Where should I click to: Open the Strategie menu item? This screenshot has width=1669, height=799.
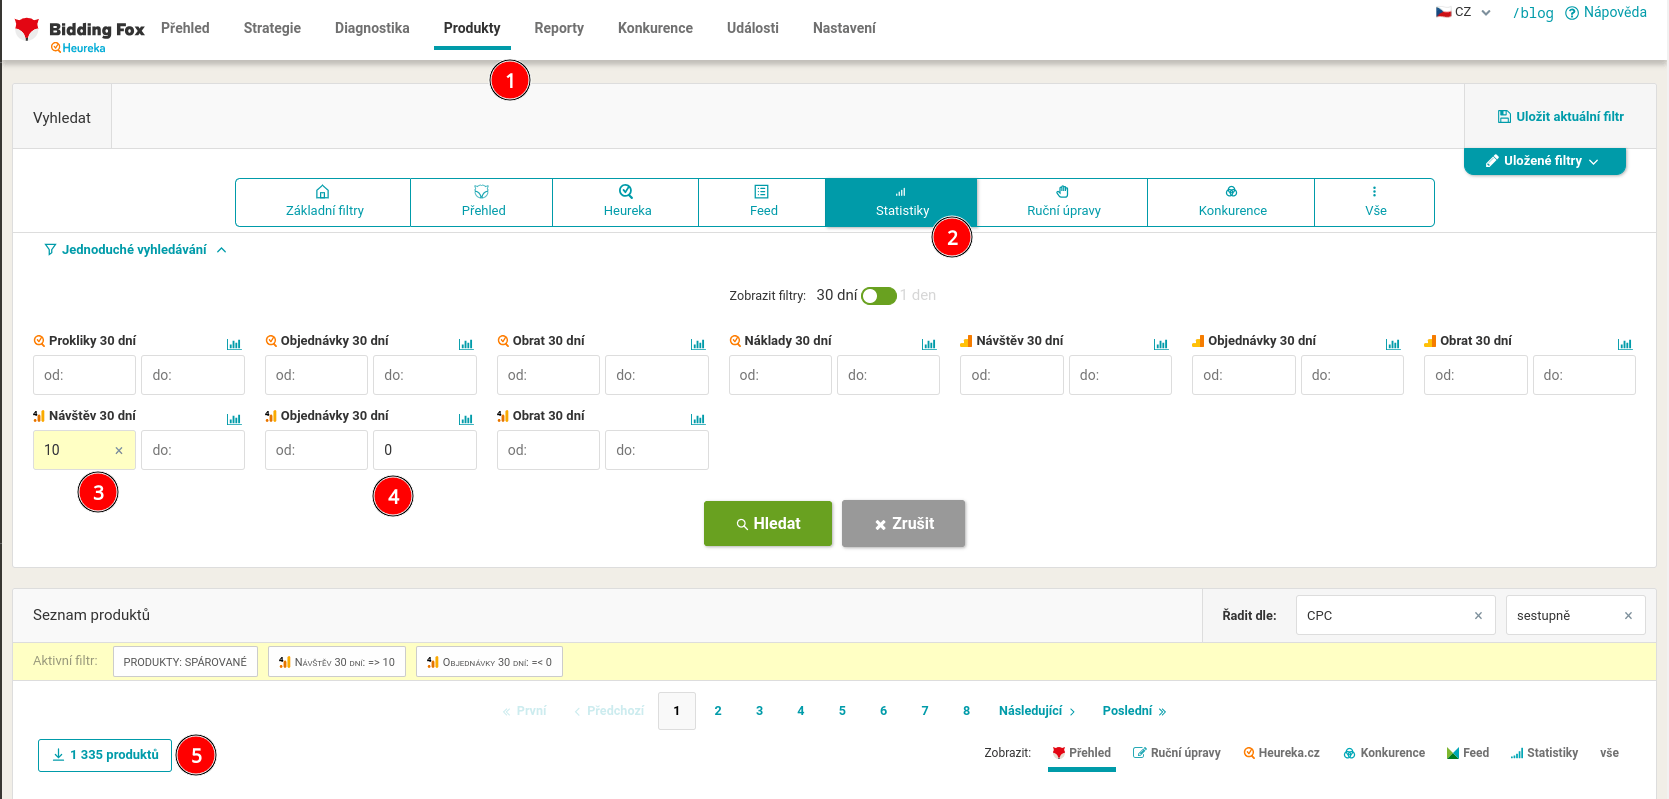pyautogui.click(x=272, y=28)
